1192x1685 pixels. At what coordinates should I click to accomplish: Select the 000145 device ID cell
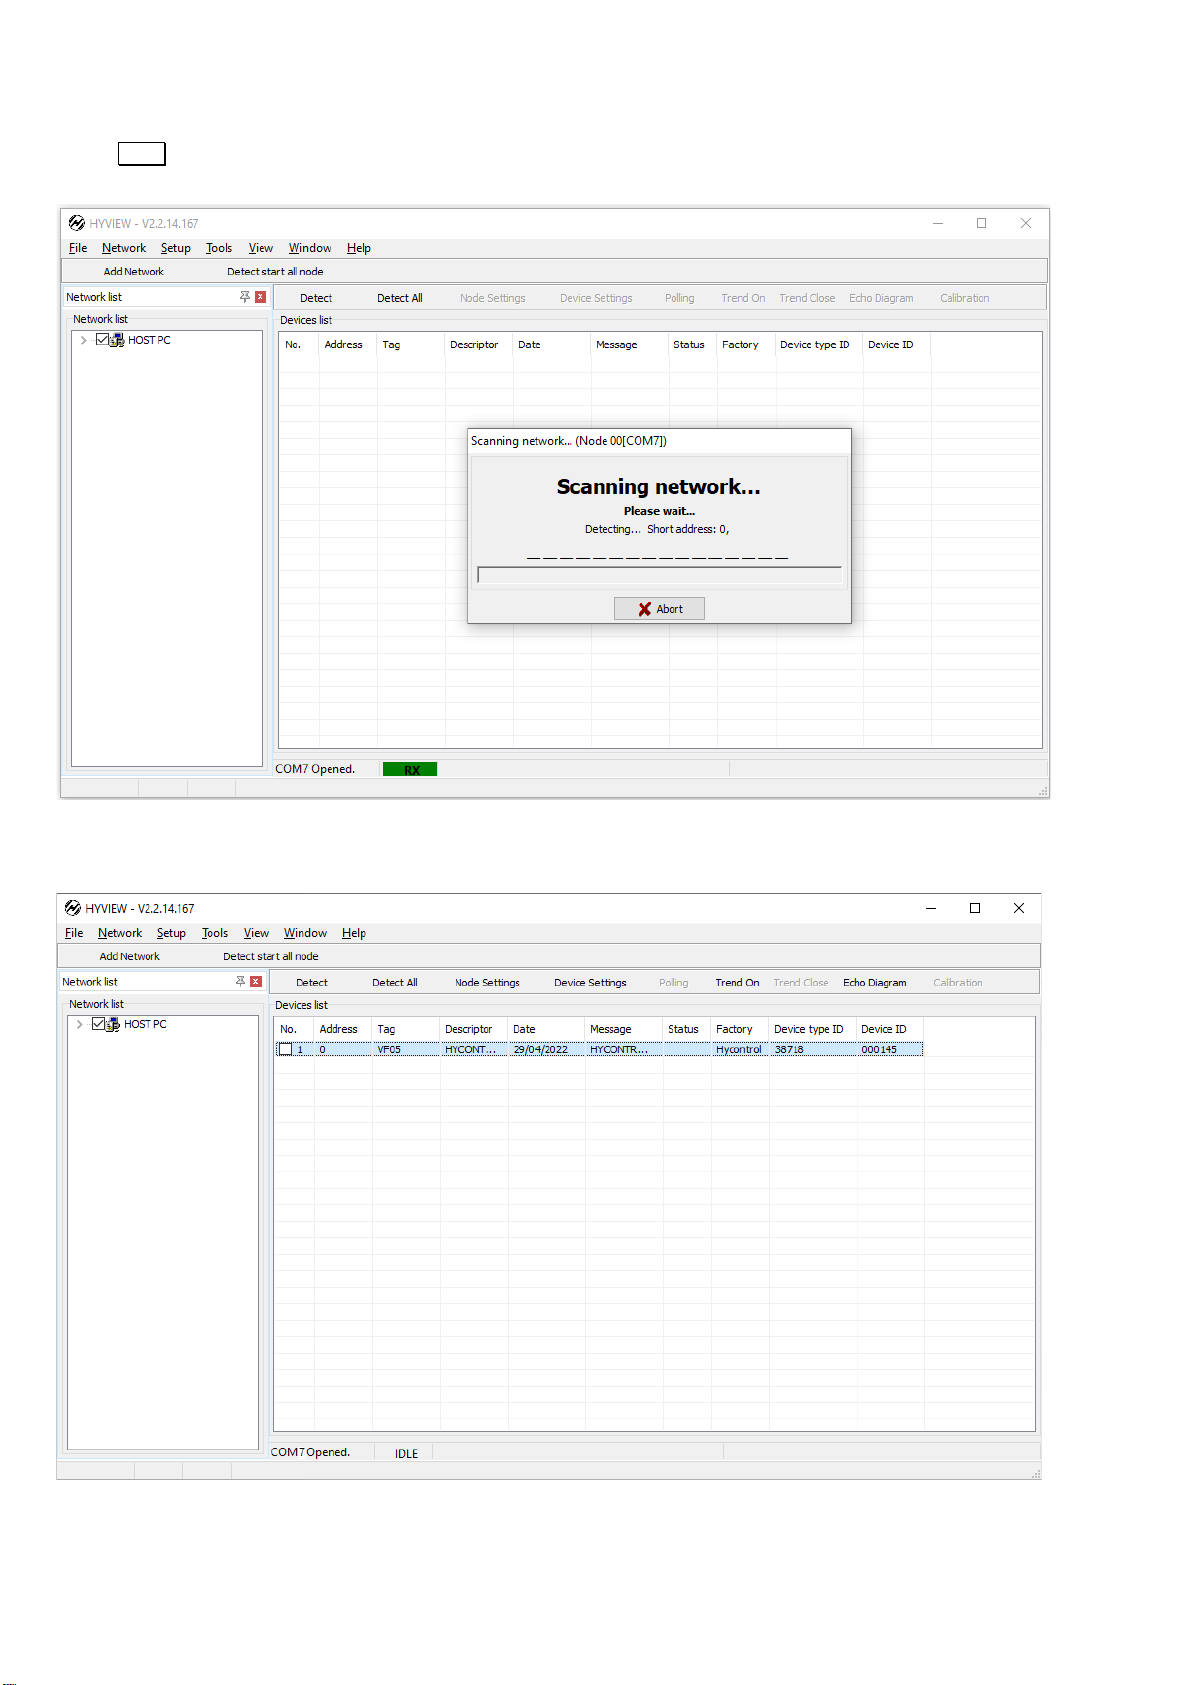pos(890,1049)
